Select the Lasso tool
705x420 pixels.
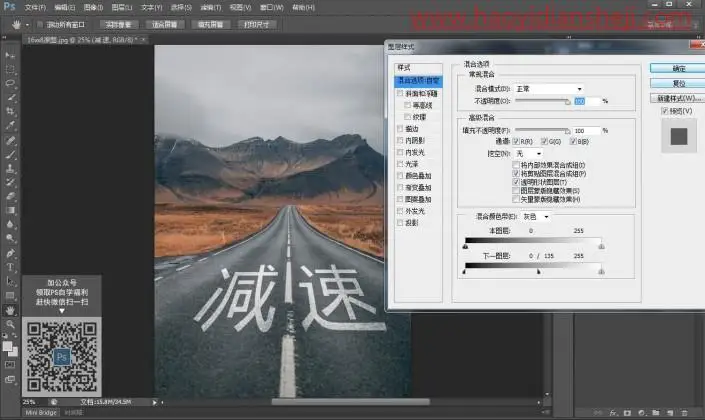click(x=10, y=83)
